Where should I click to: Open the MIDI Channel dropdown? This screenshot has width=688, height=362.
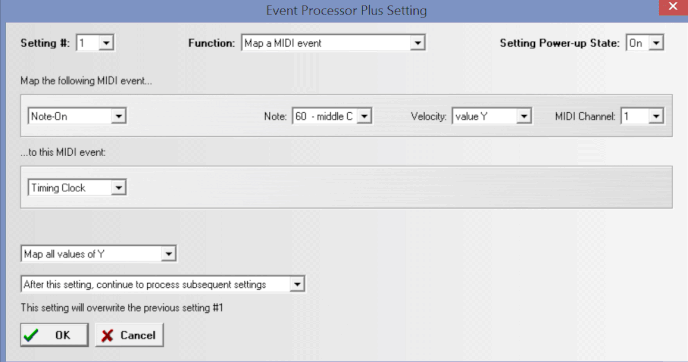click(x=642, y=116)
